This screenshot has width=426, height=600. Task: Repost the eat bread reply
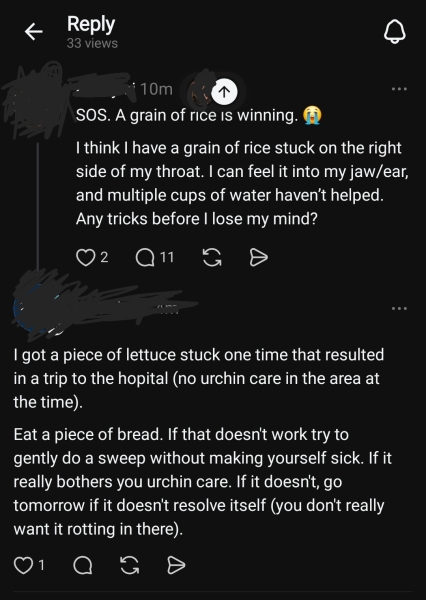pyautogui.click(x=129, y=565)
